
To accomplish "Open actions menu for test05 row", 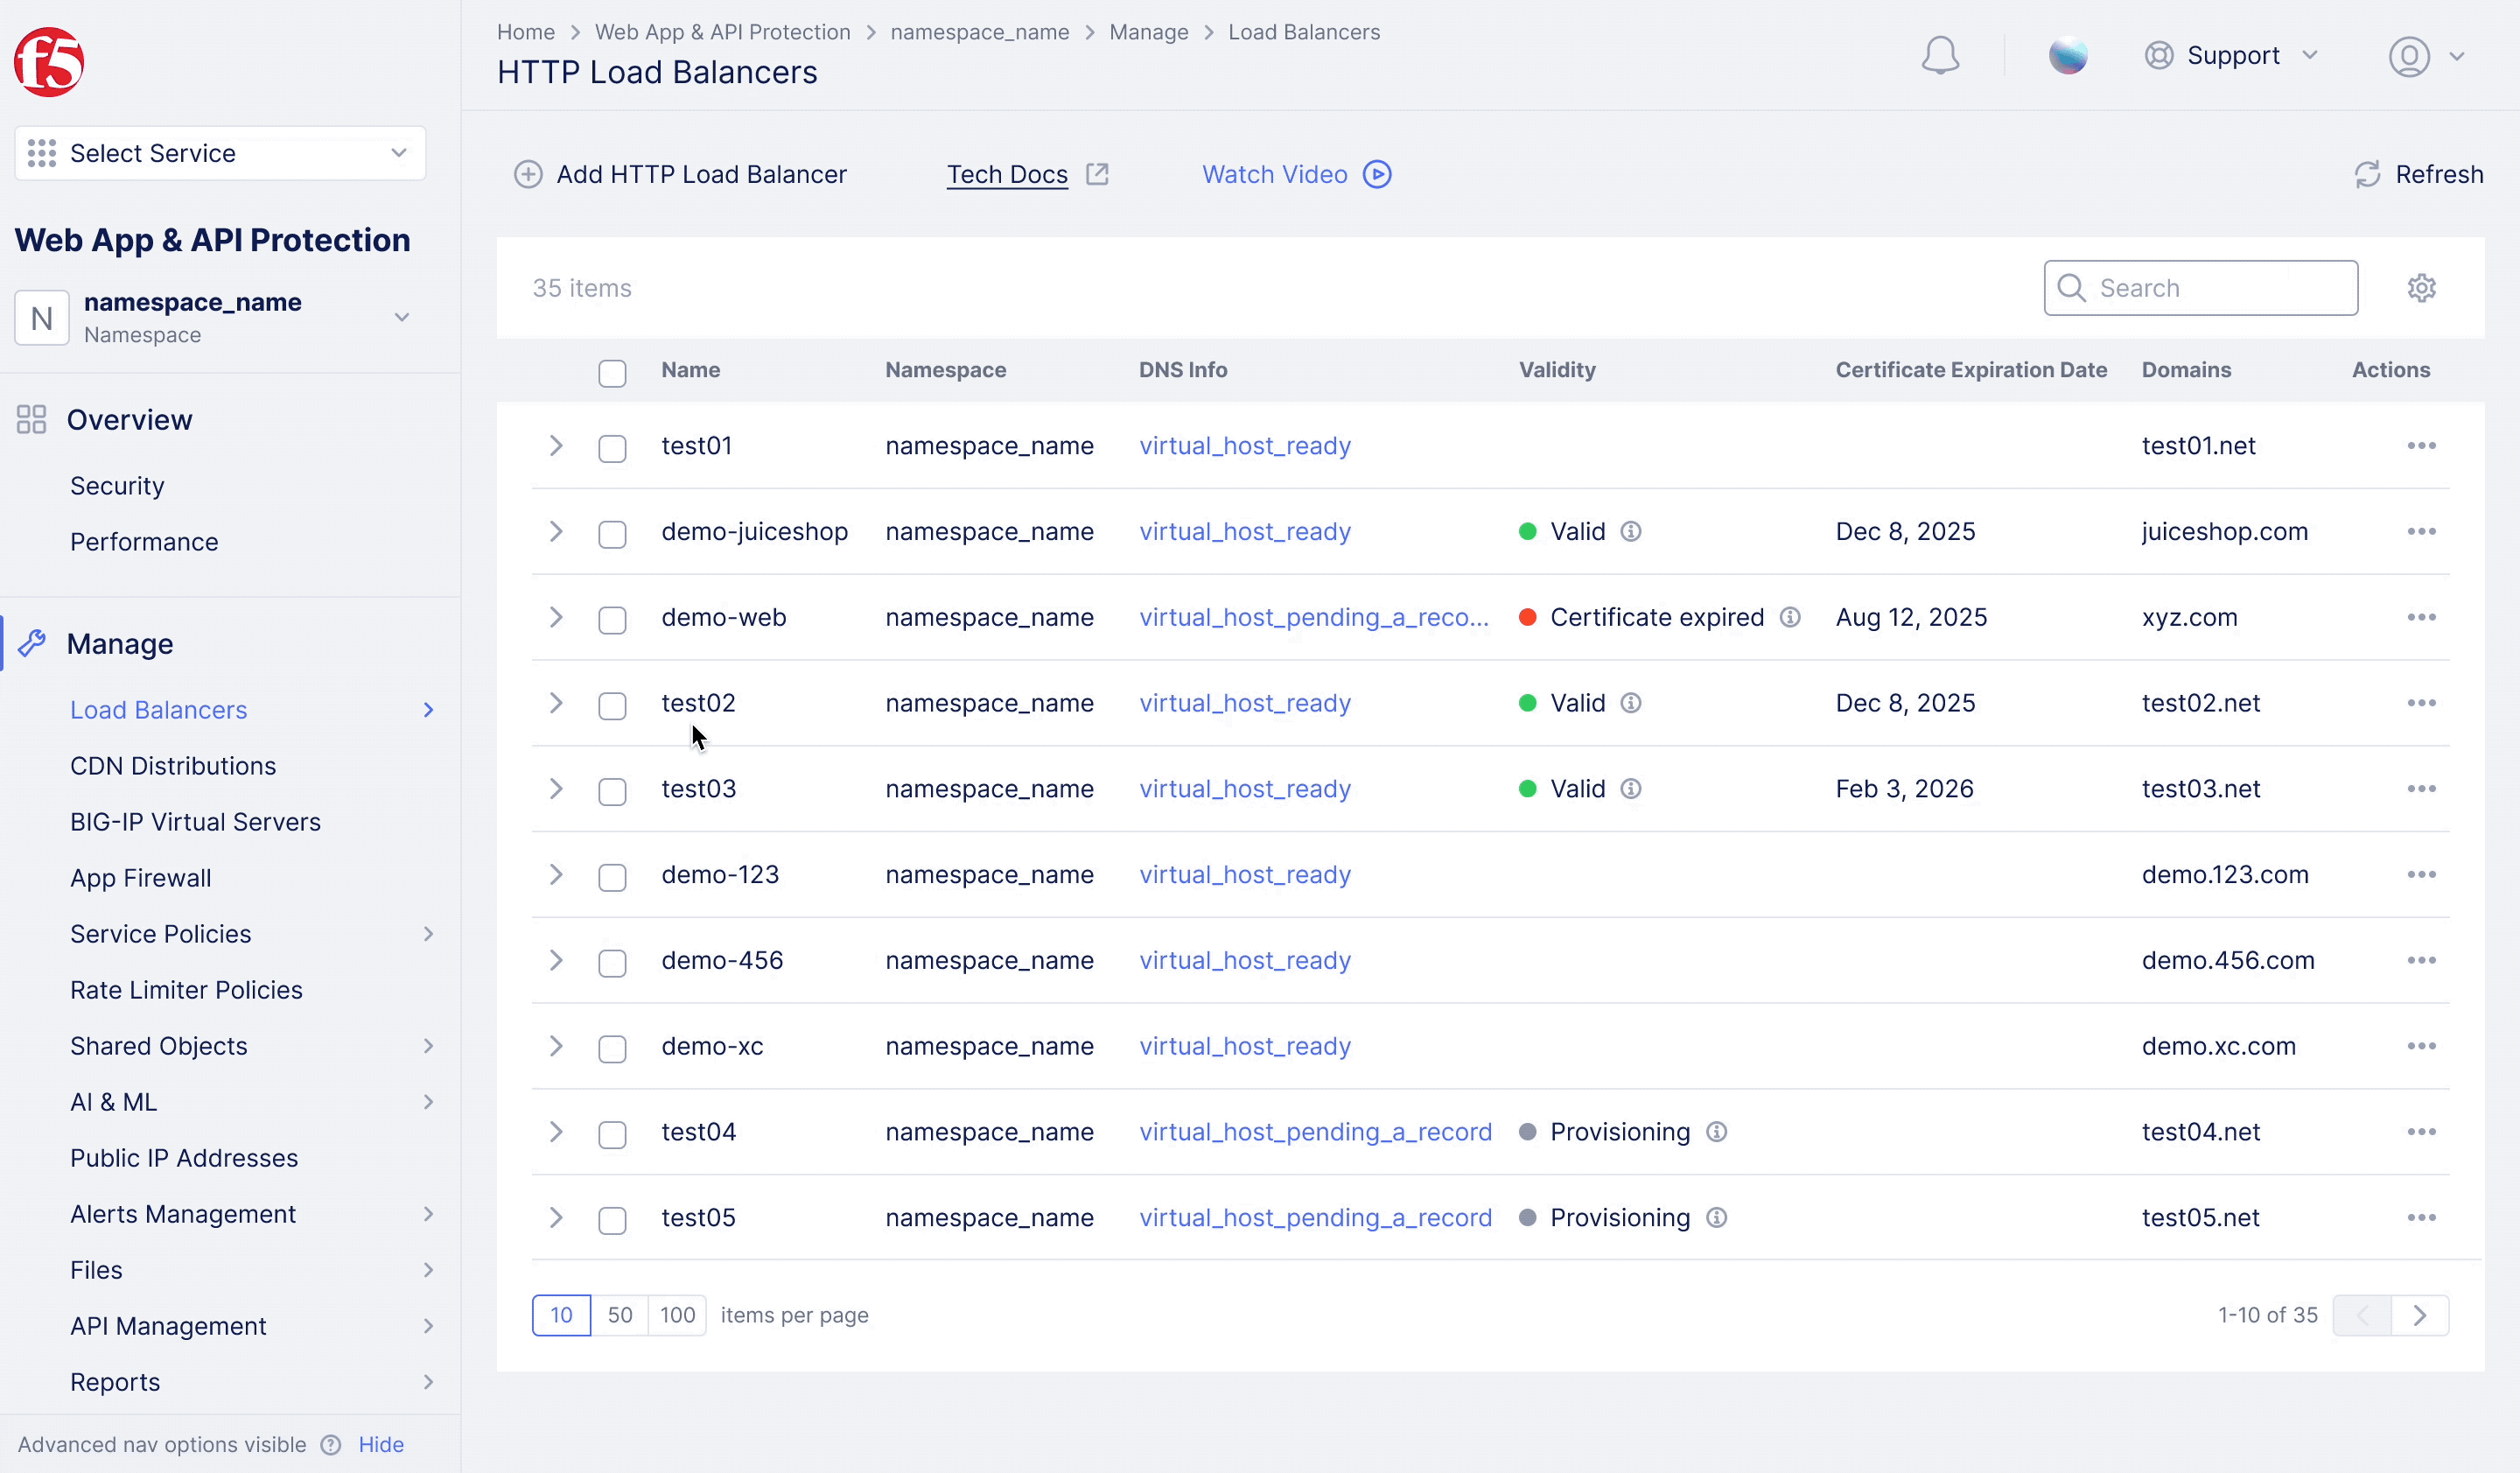I will (x=2420, y=1217).
